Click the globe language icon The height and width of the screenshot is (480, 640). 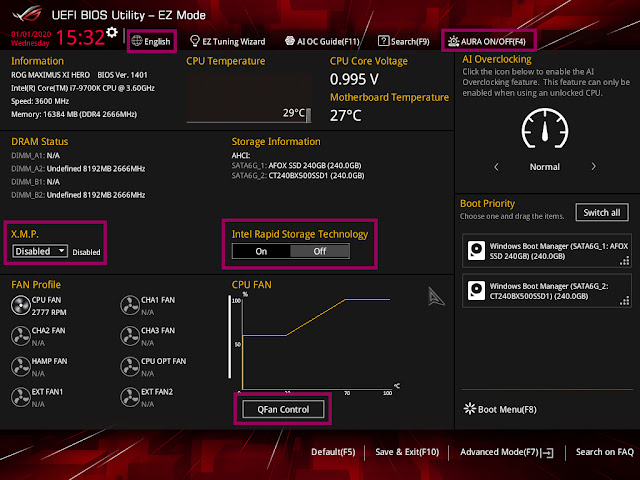137,41
